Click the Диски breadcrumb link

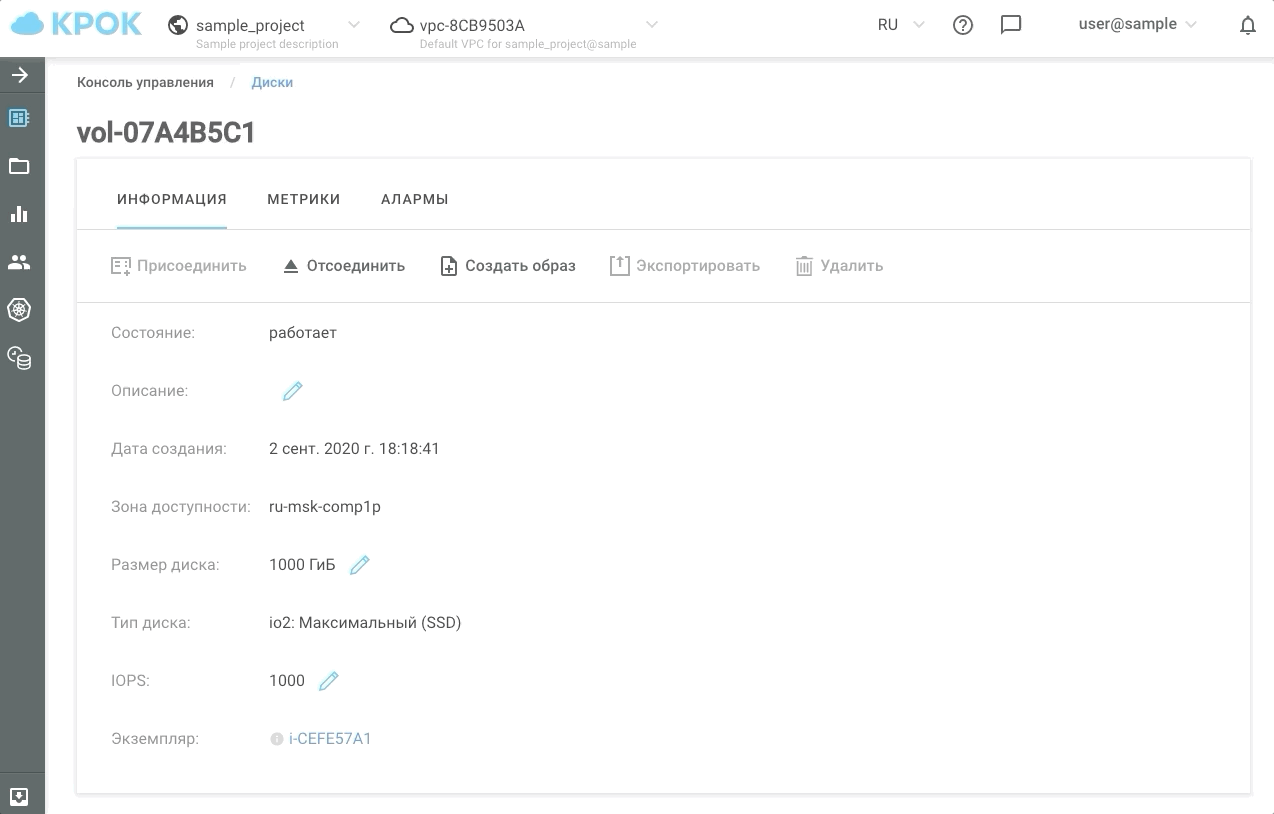click(x=272, y=82)
